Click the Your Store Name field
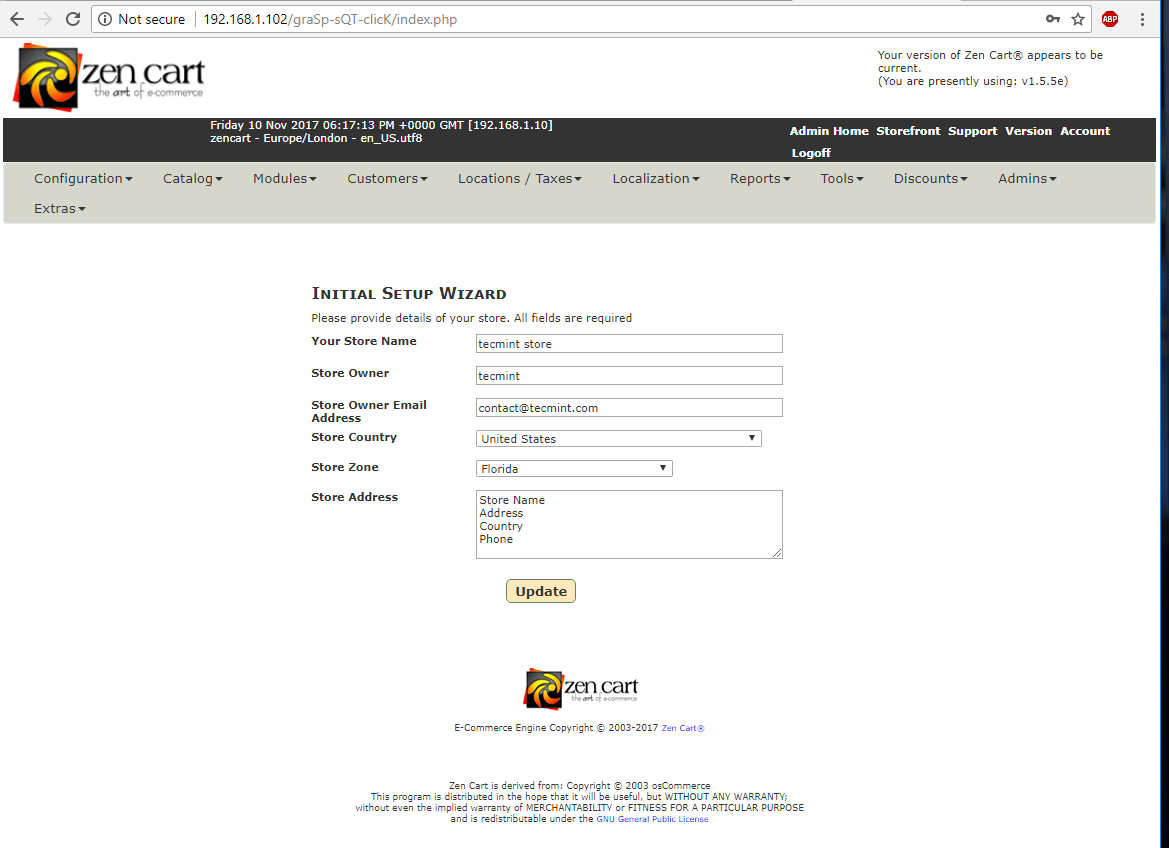1169x848 pixels. [629, 343]
